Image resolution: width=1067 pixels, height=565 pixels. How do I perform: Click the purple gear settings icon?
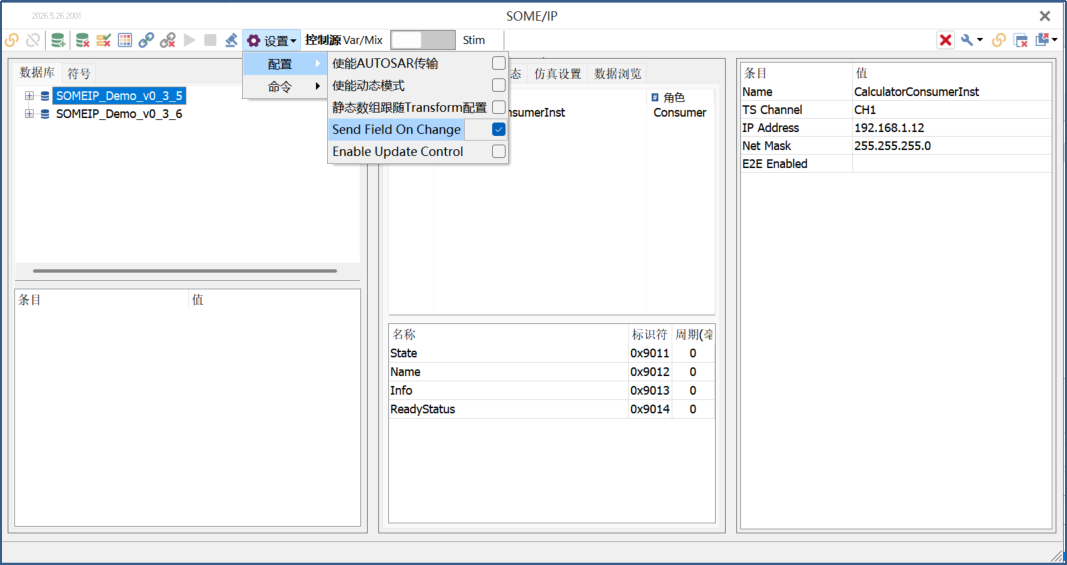pos(253,41)
